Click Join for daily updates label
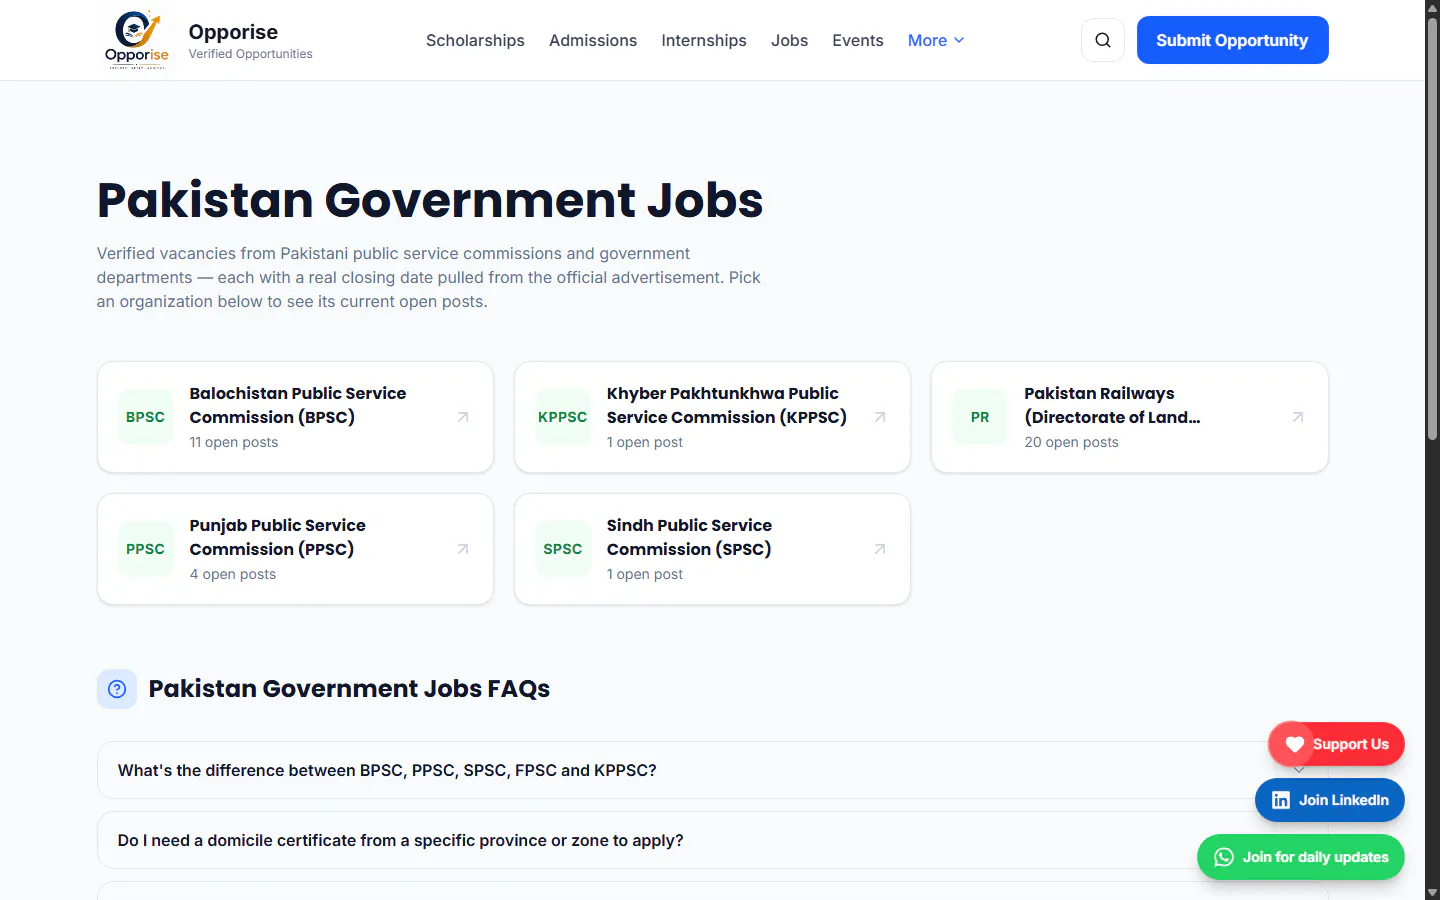Image resolution: width=1440 pixels, height=900 pixels. 1315,857
